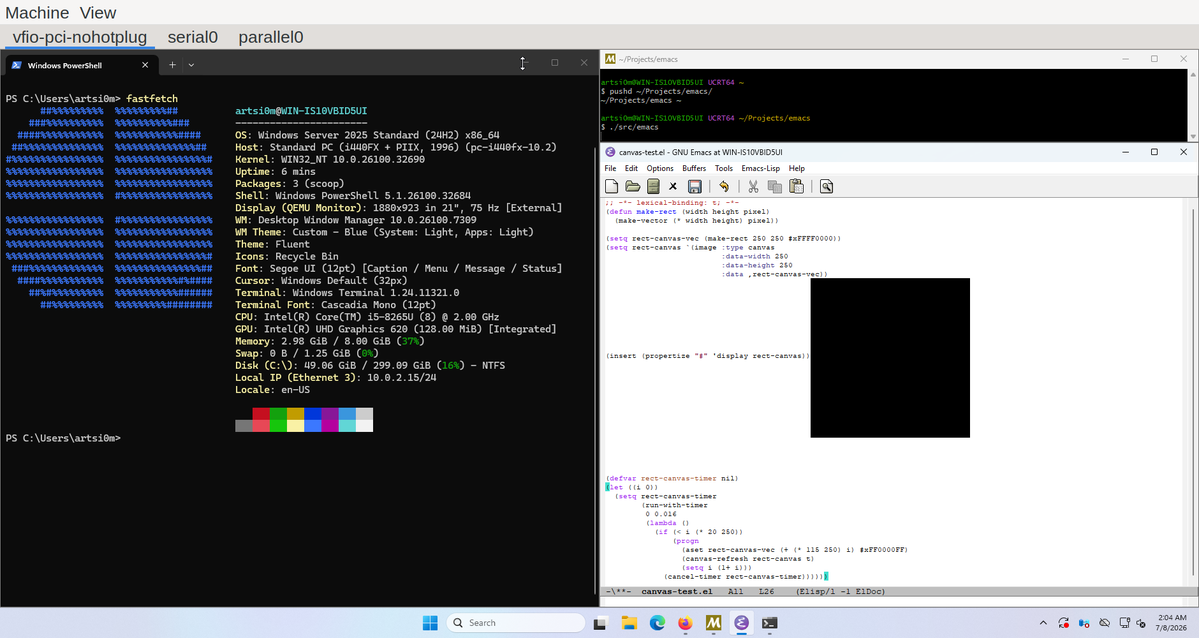The height and width of the screenshot is (638, 1199).
Task: Open Firefox from the taskbar
Action: (x=685, y=623)
